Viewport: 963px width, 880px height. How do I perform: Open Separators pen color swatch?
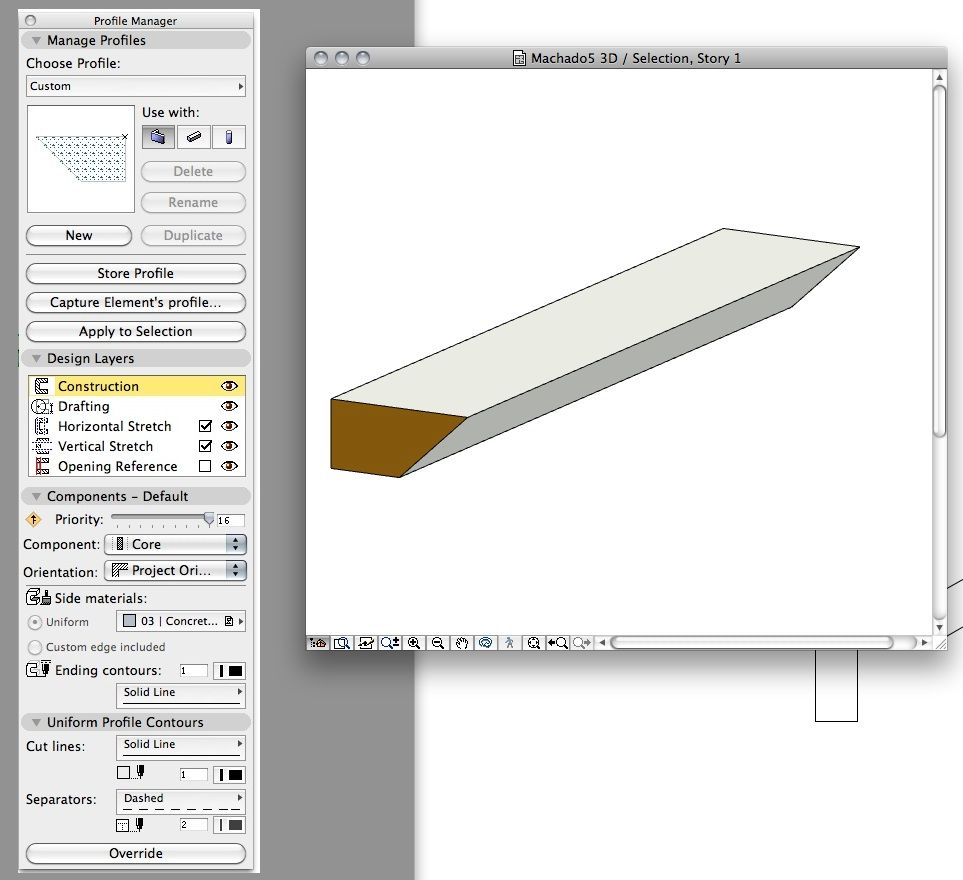coord(229,825)
